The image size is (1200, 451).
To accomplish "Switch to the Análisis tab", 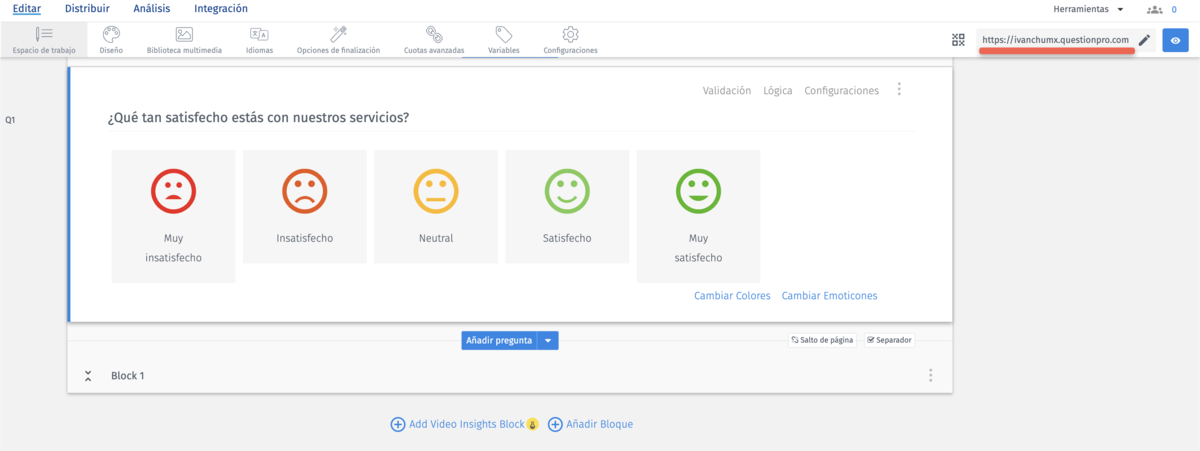I will (x=151, y=8).
